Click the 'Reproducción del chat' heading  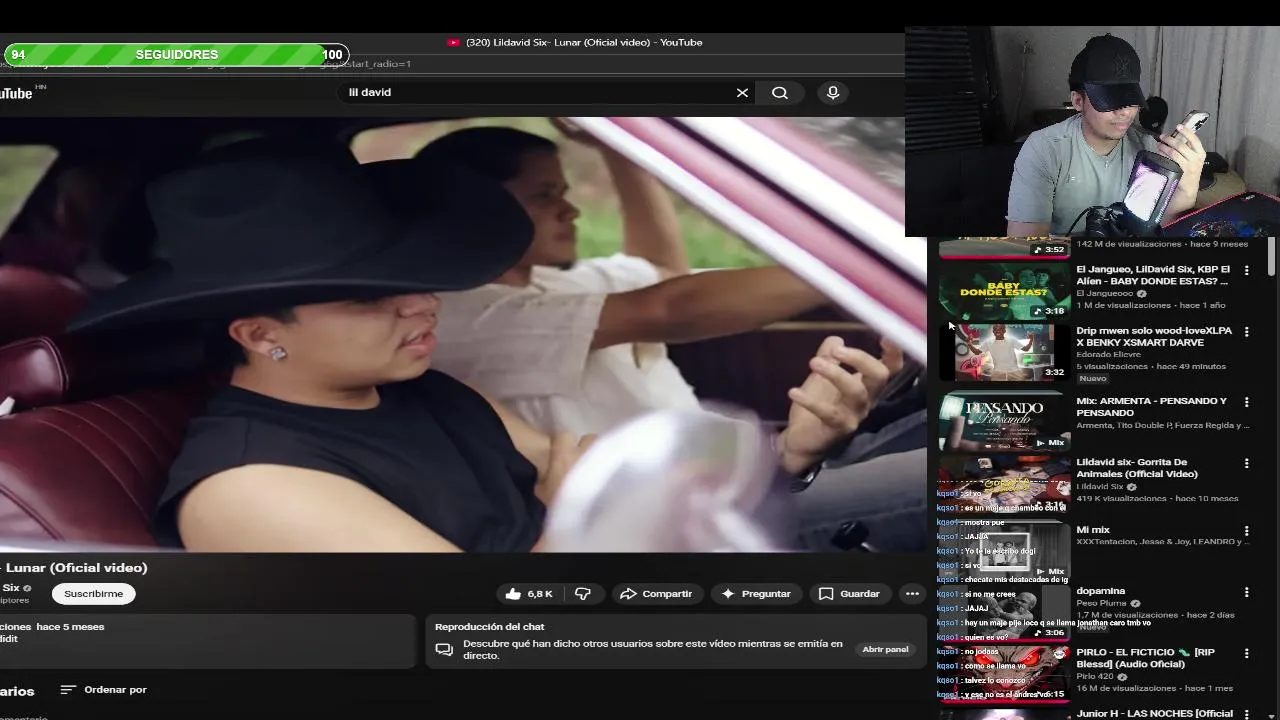click(490, 627)
